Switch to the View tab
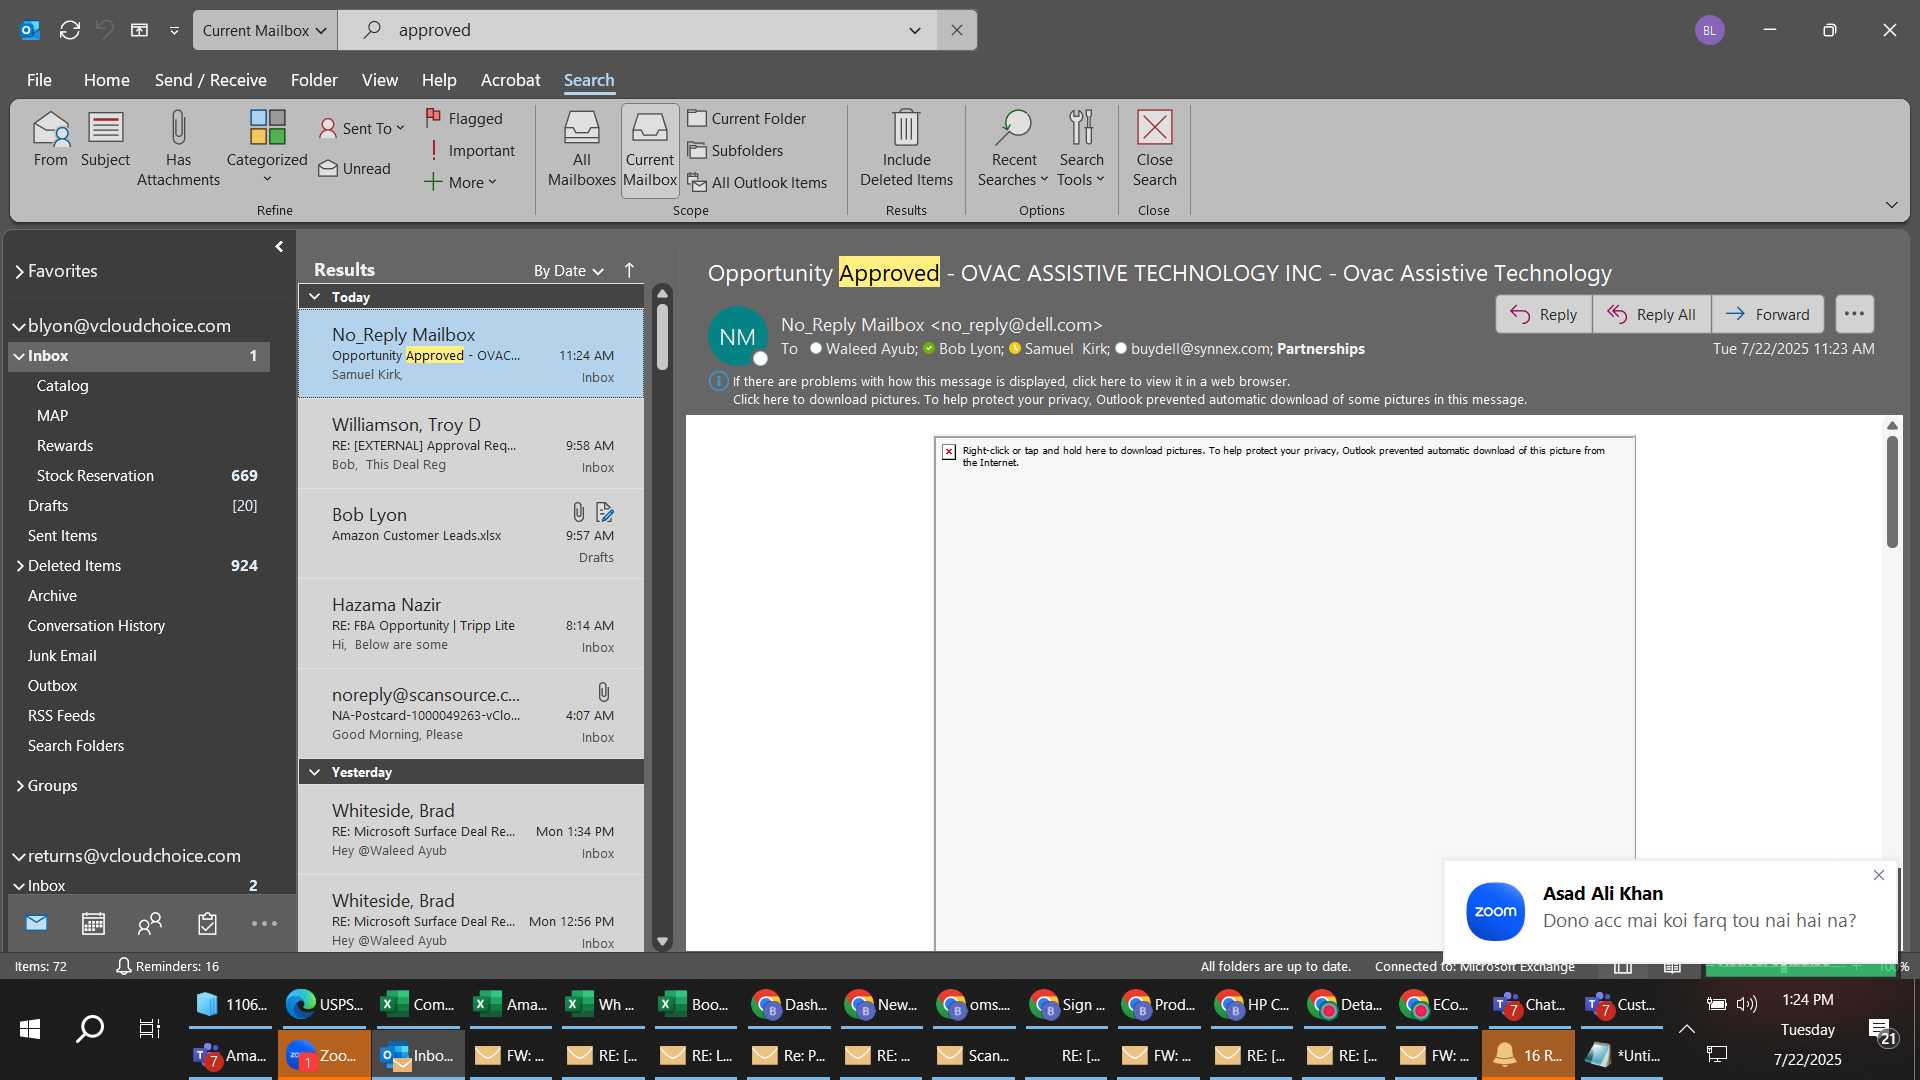1920x1080 pixels. 379,80
